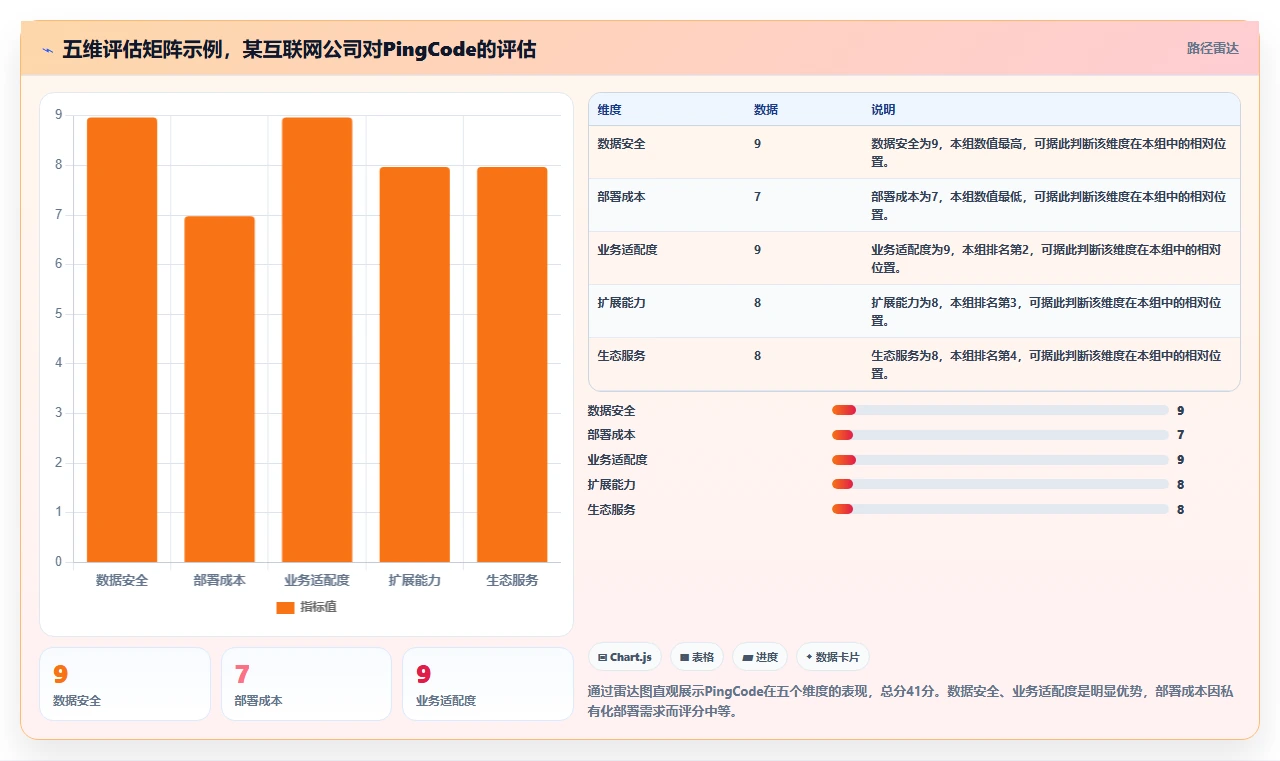Click the 业务适配度 progress bar
The height and width of the screenshot is (761, 1280).
1000,460
